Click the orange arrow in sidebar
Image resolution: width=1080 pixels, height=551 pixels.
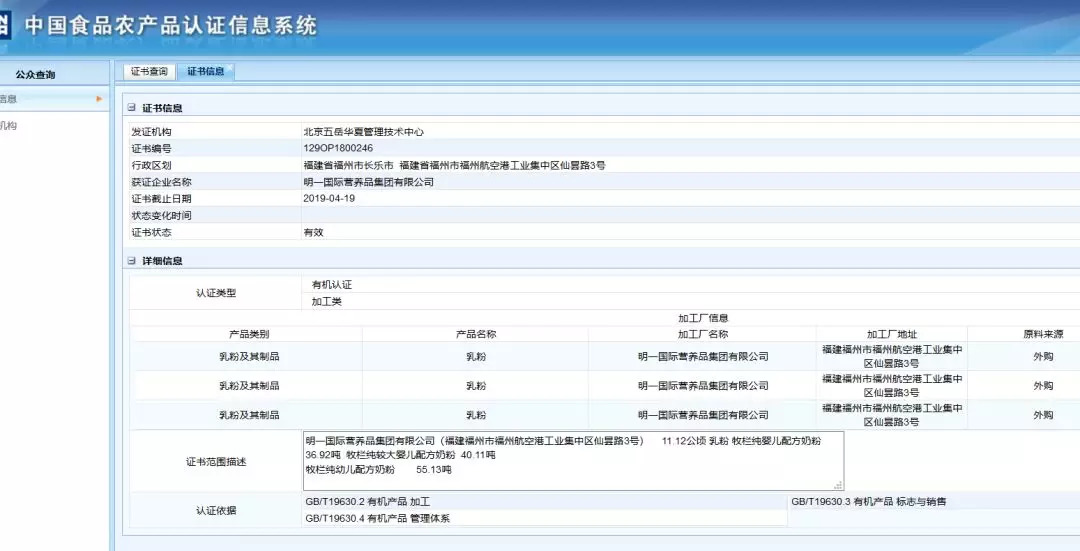[100, 99]
